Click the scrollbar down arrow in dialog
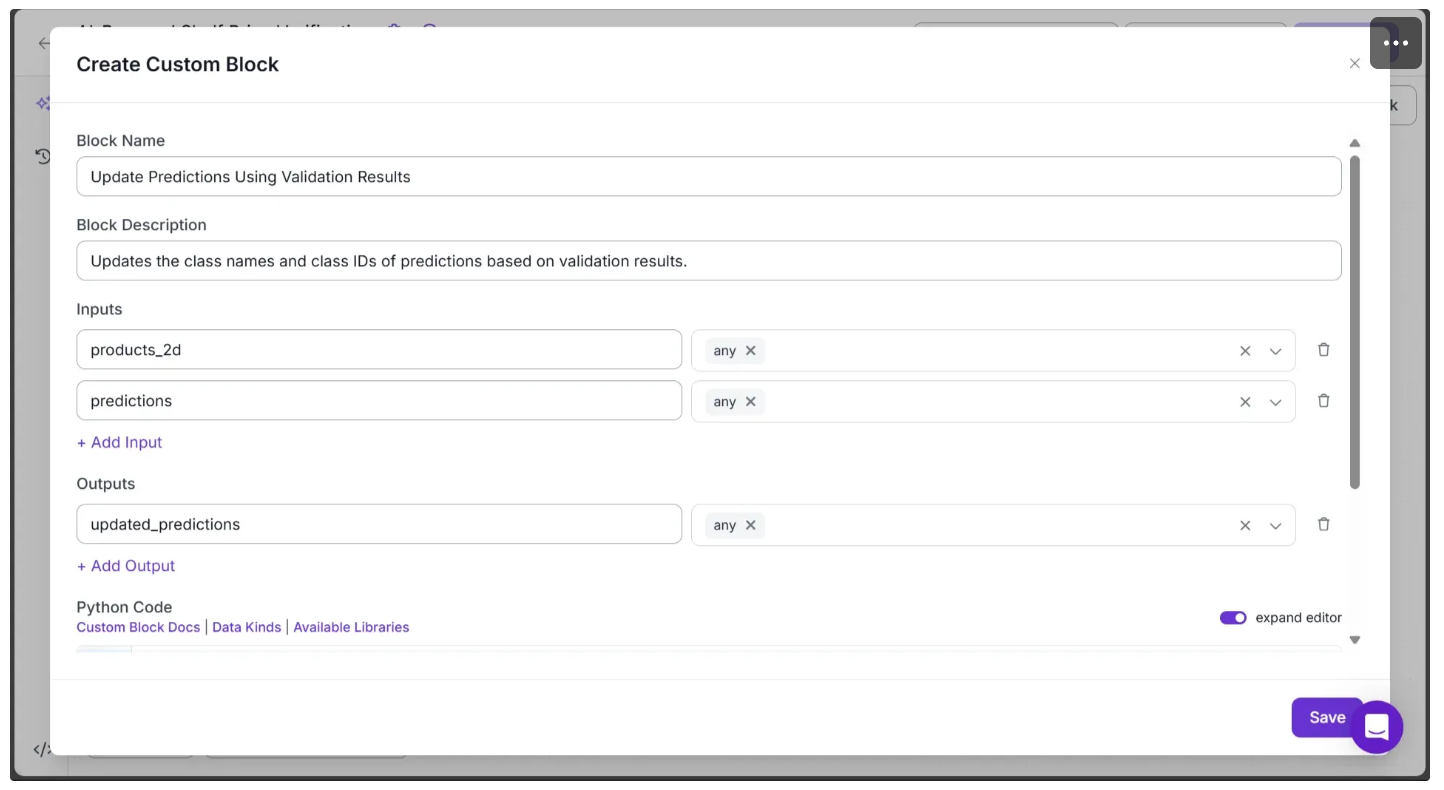Image resolution: width=1444 pixels, height=790 pixels. coord(1355,640)
